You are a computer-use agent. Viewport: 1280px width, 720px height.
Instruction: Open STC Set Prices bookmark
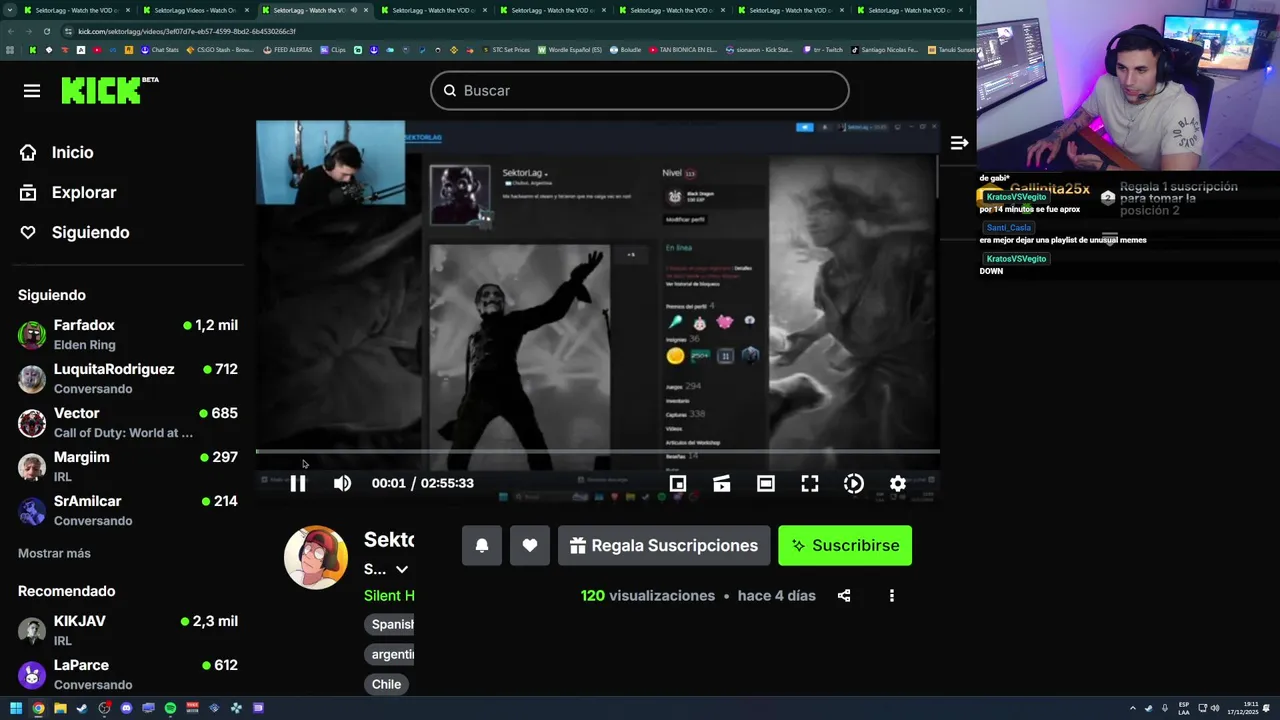[506, 50]
